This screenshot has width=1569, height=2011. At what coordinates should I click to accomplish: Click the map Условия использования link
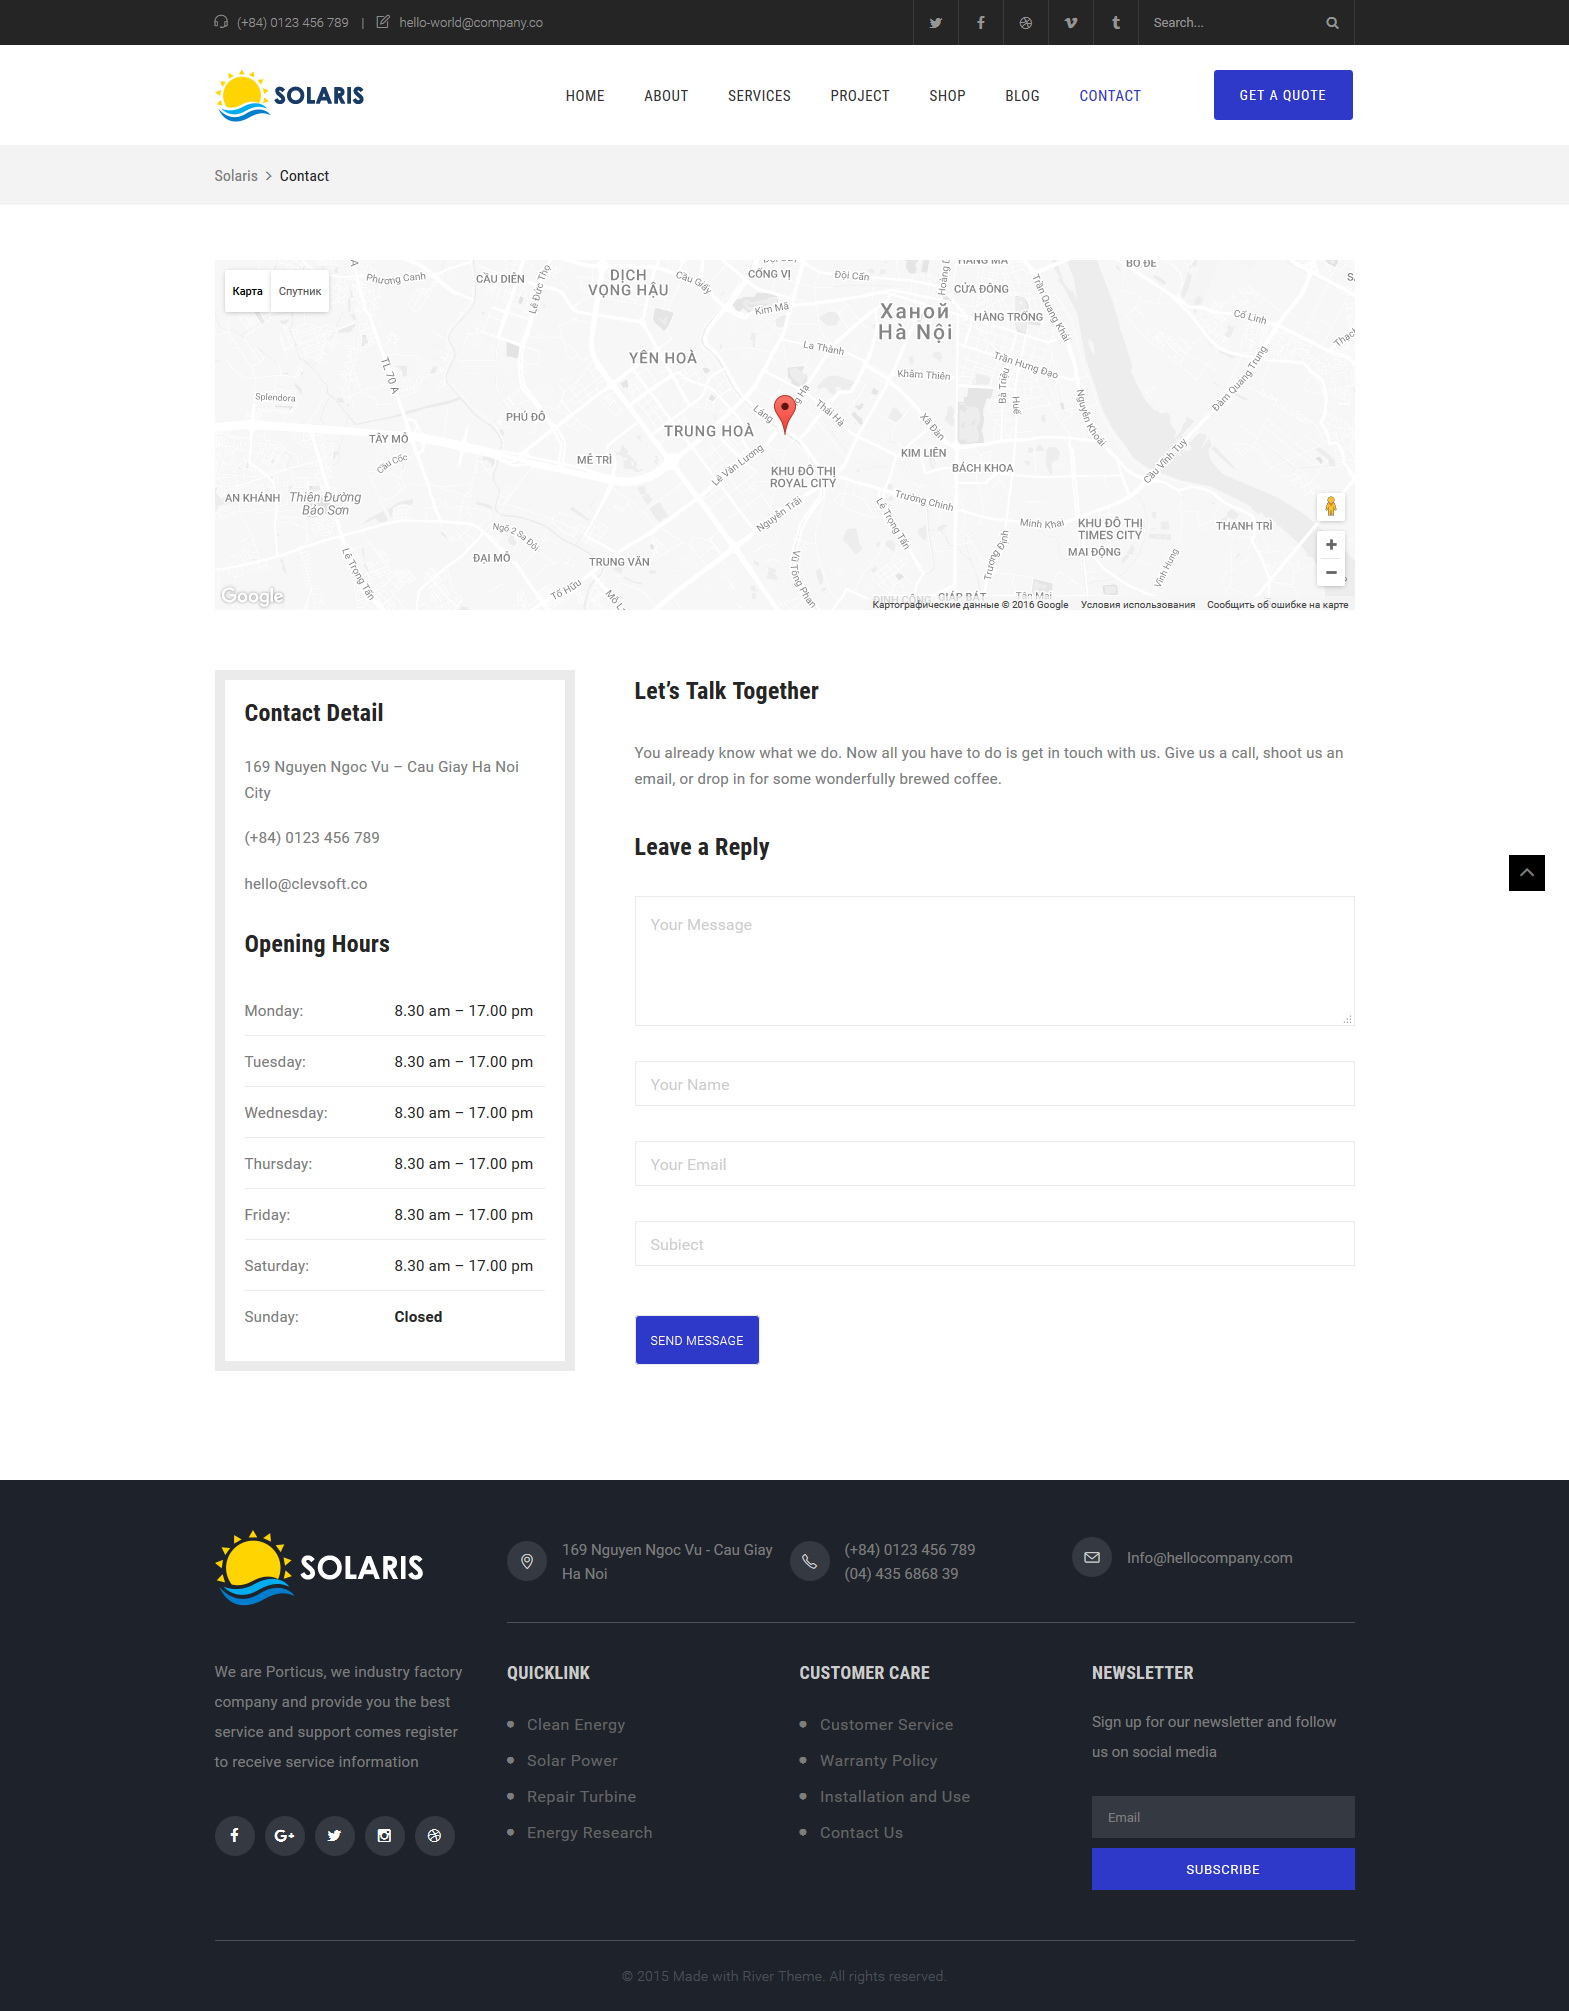point(1138,605)
